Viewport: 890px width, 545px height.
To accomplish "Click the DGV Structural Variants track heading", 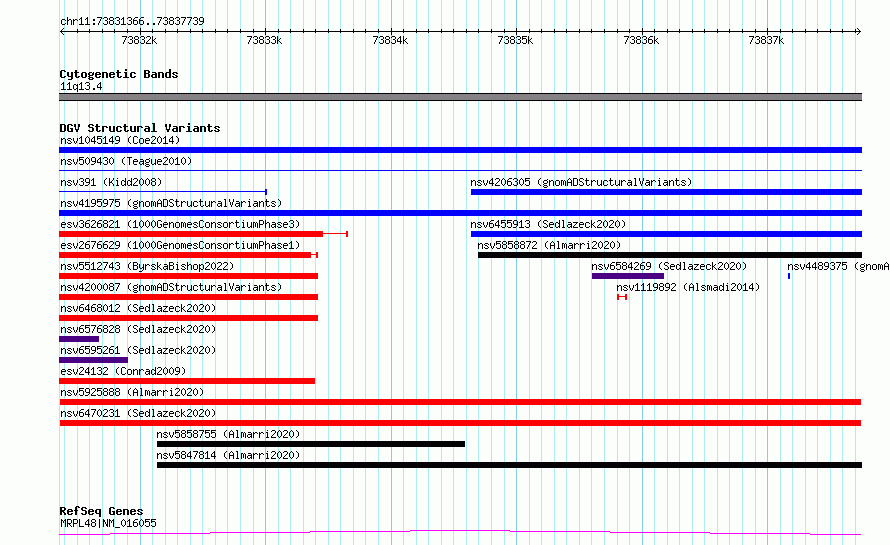I will pyautogui.click(x=140, y=128).
